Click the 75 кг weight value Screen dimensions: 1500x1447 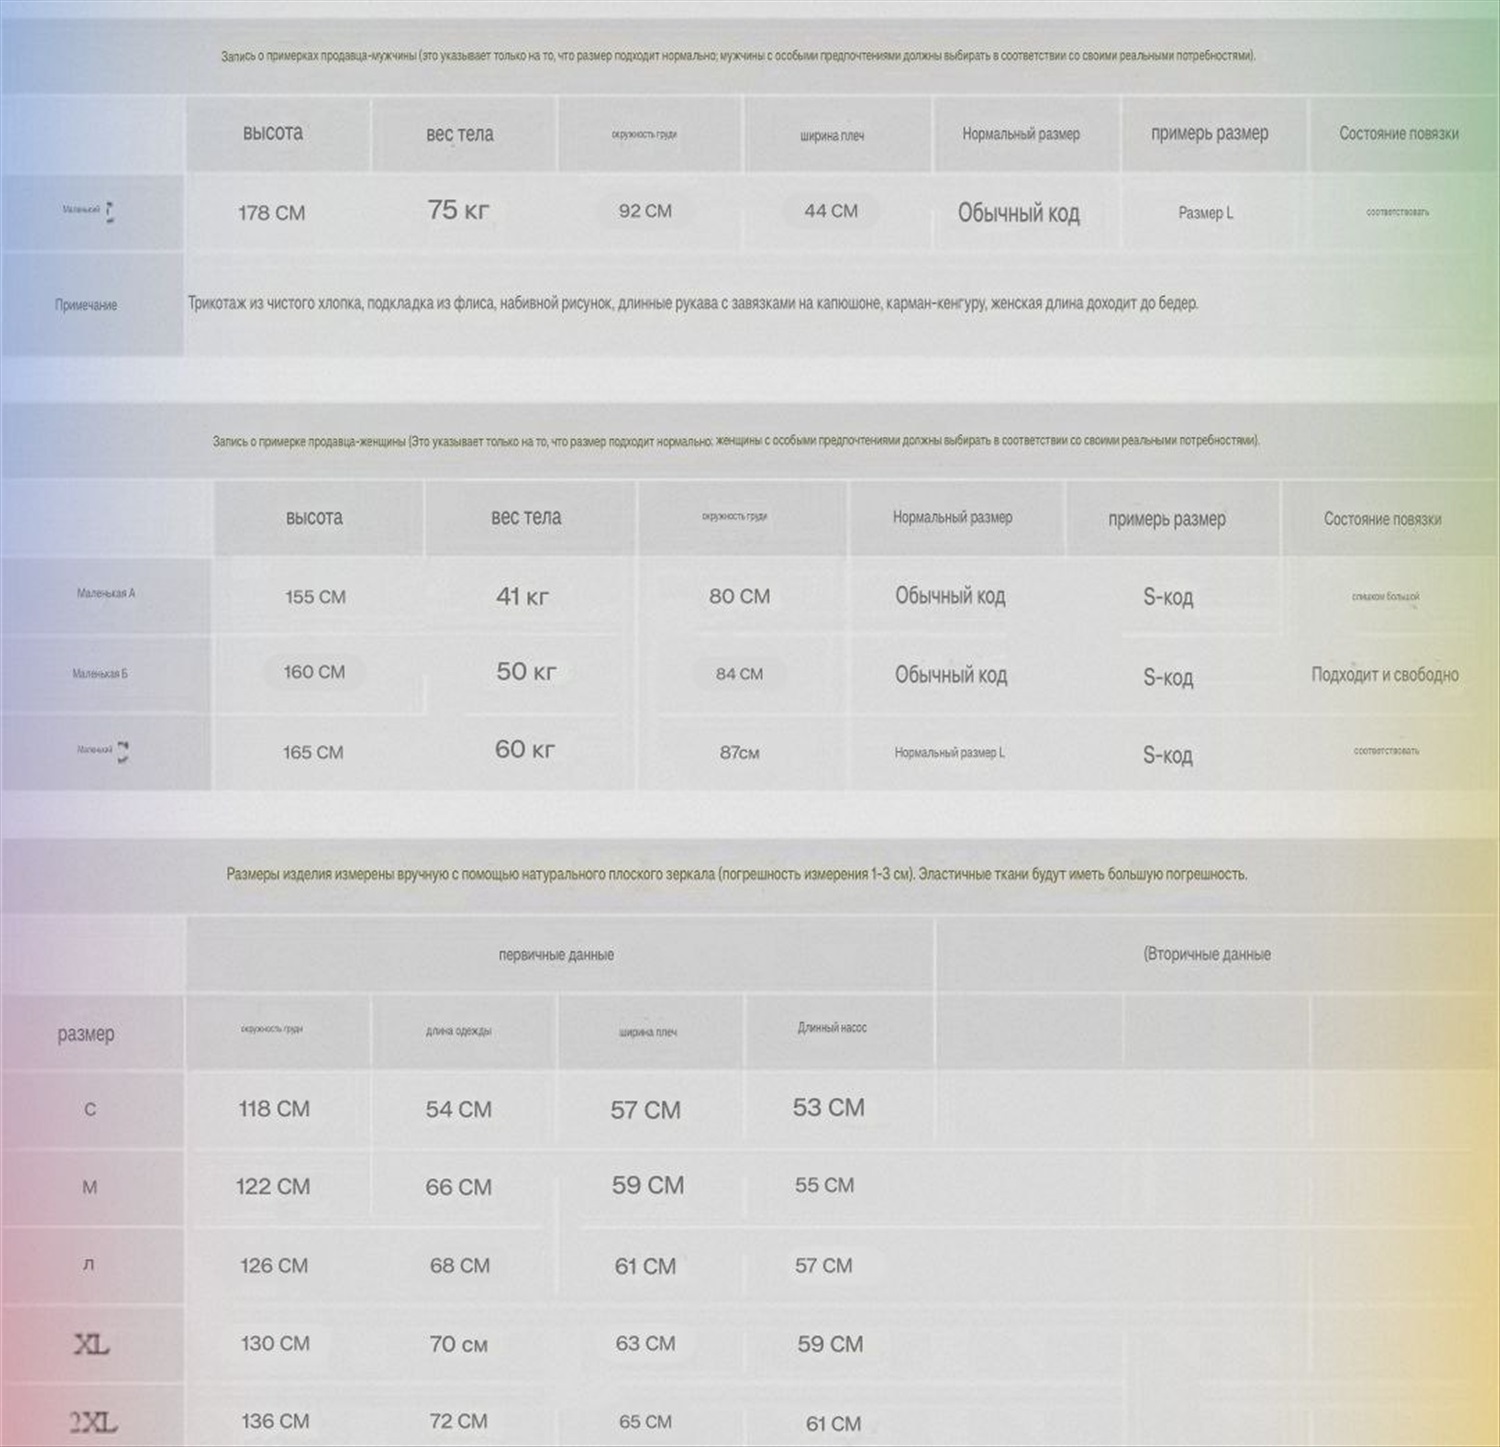tap(458, 211)
